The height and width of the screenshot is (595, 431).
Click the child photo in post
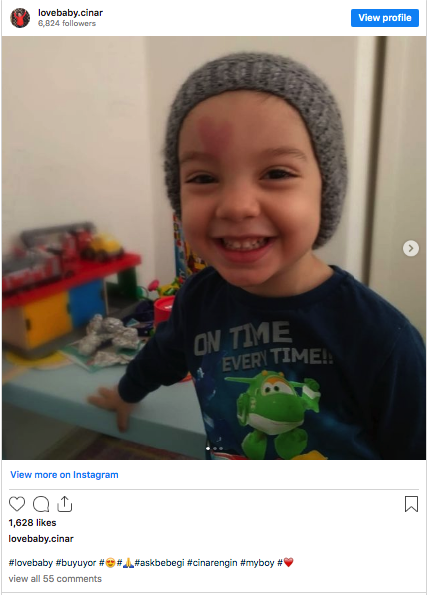coord(214,248)
